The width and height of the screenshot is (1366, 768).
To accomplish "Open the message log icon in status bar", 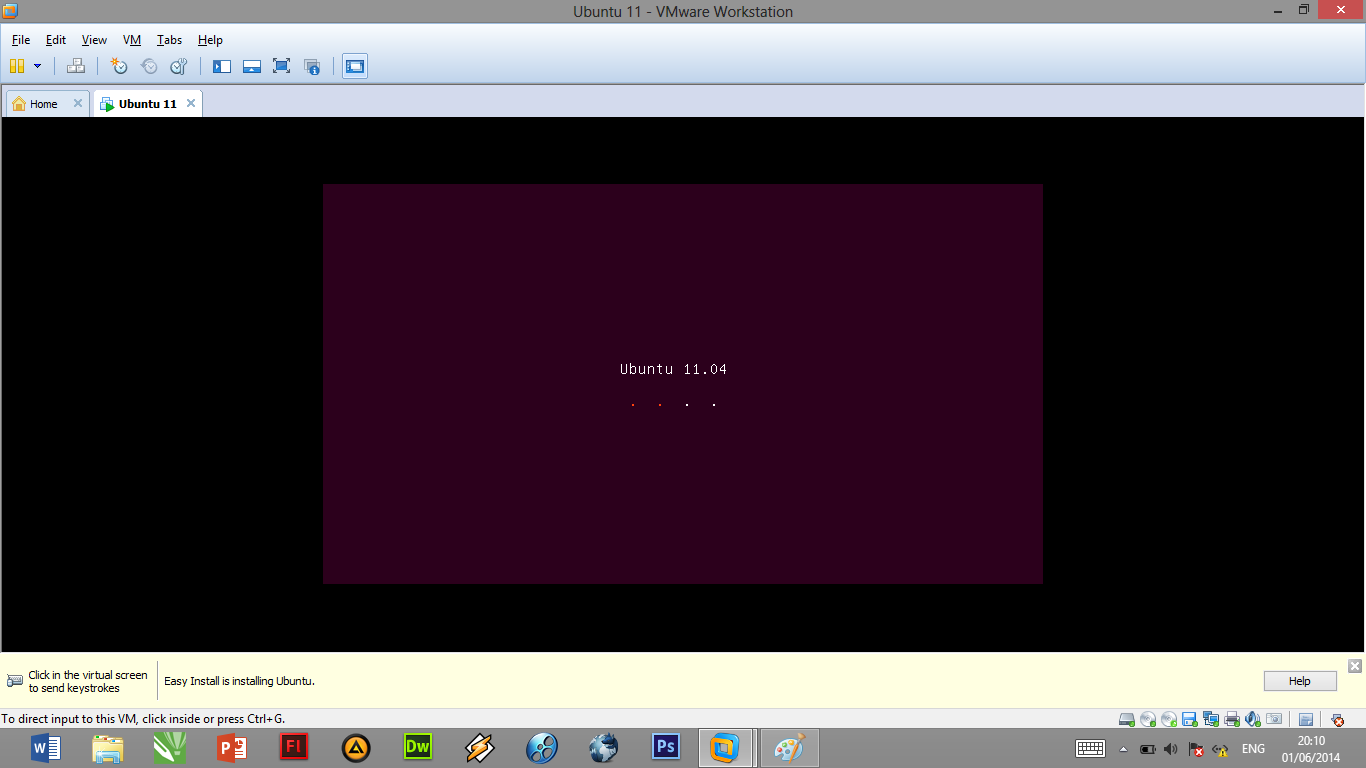I will 1306,719.
